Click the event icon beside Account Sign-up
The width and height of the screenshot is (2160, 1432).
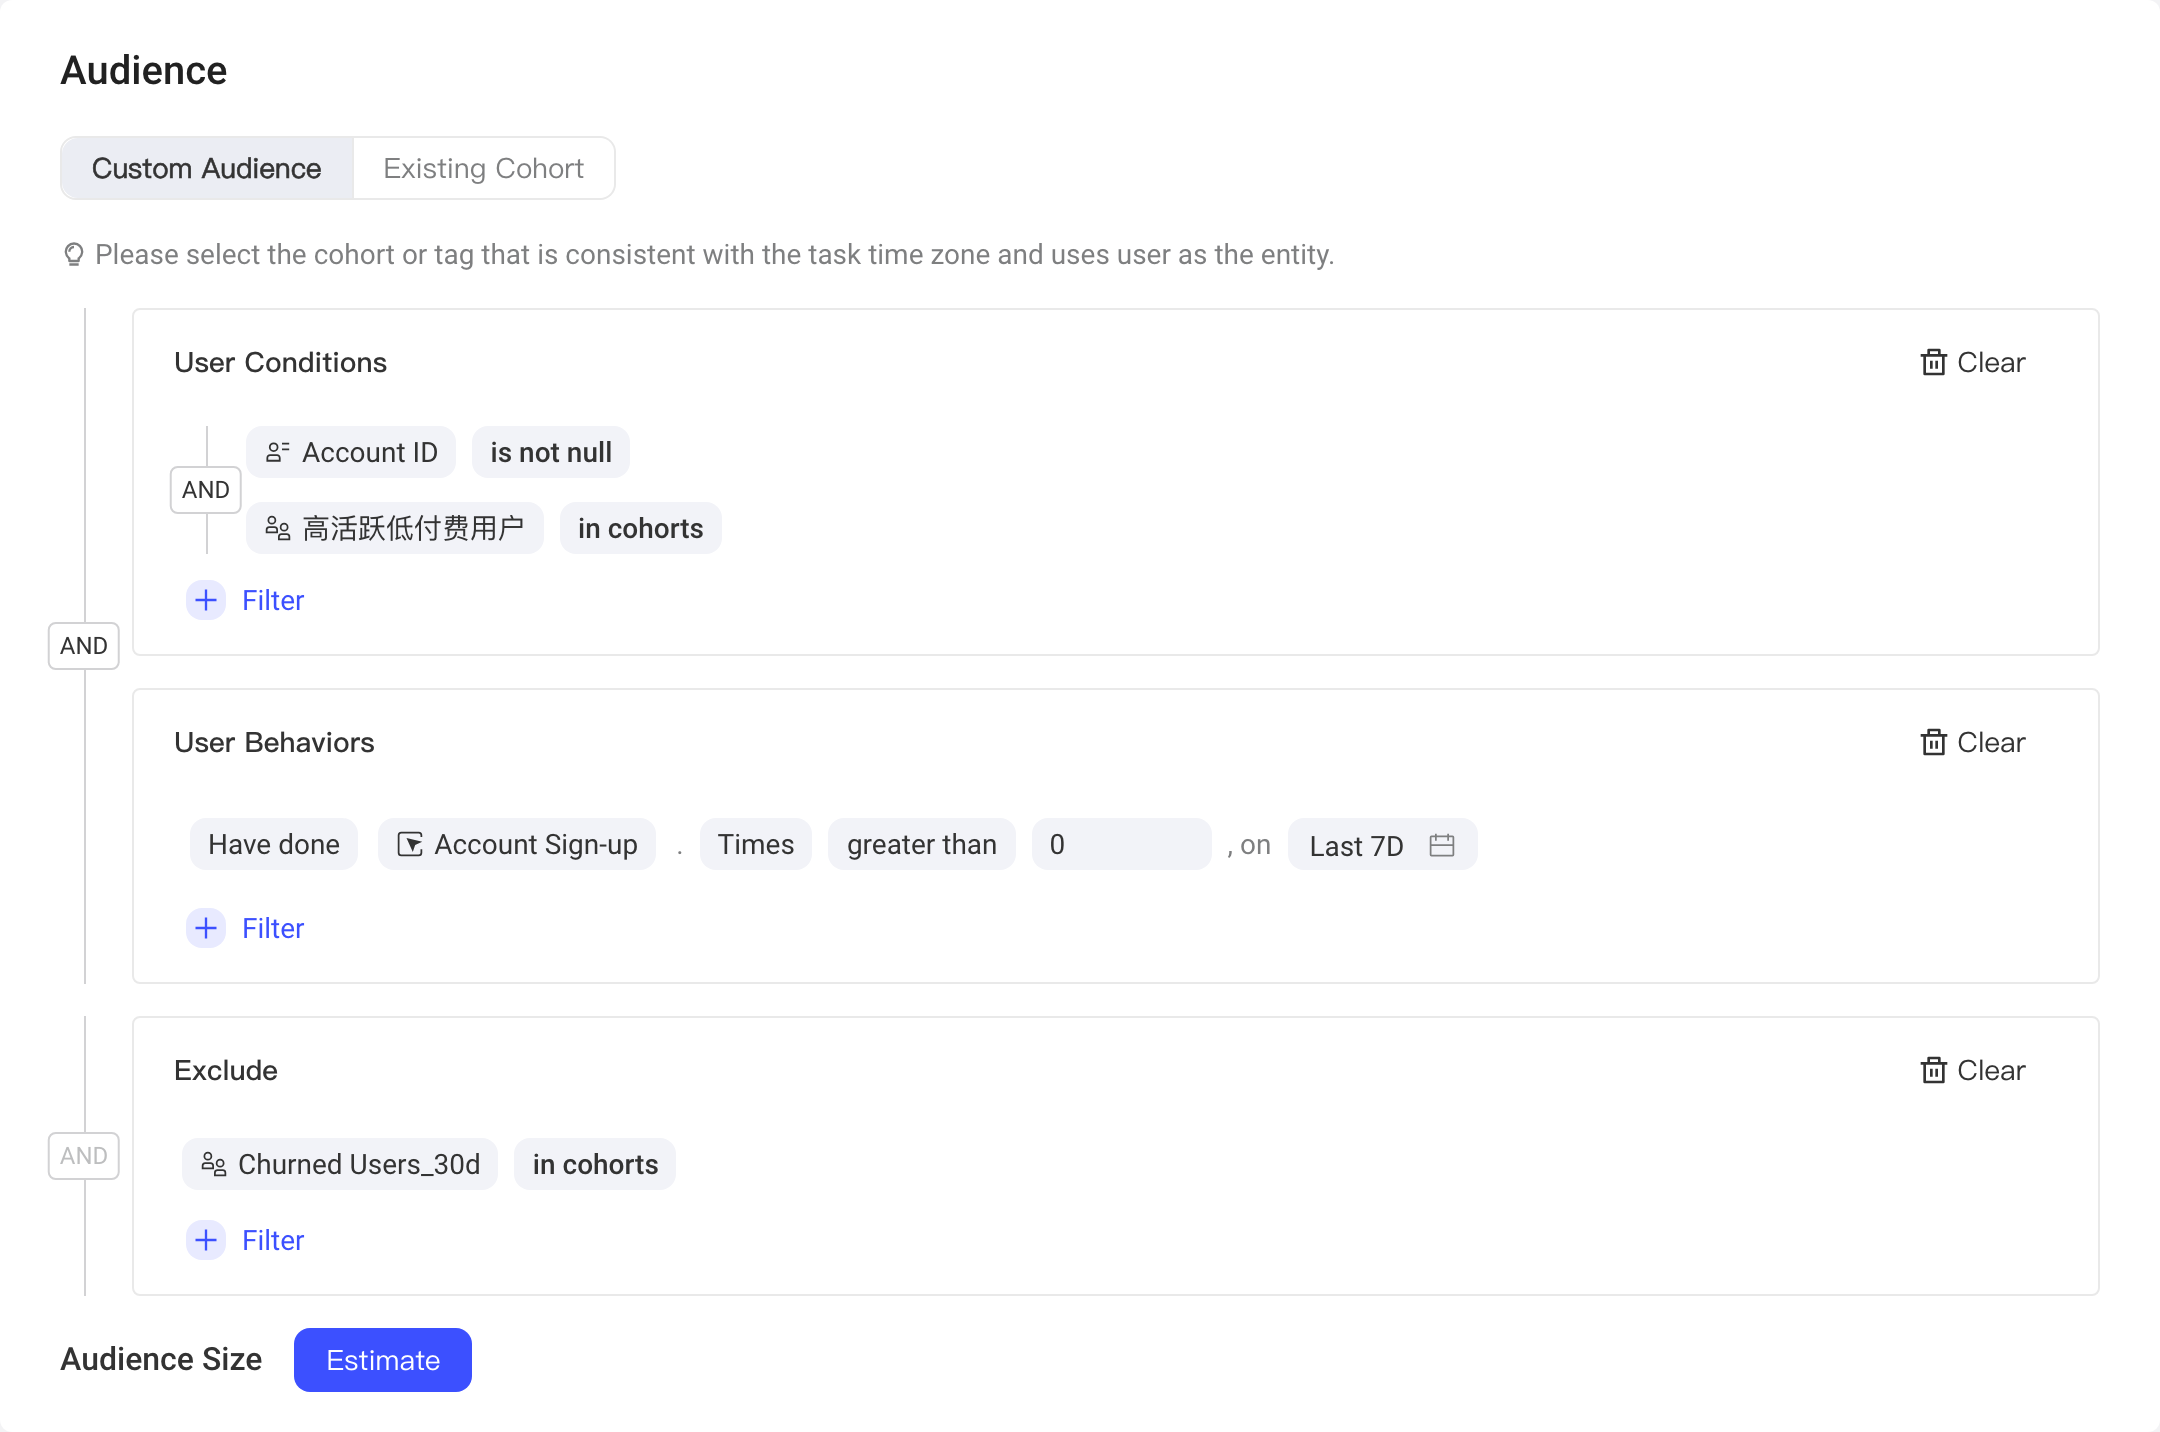[410, 844]
